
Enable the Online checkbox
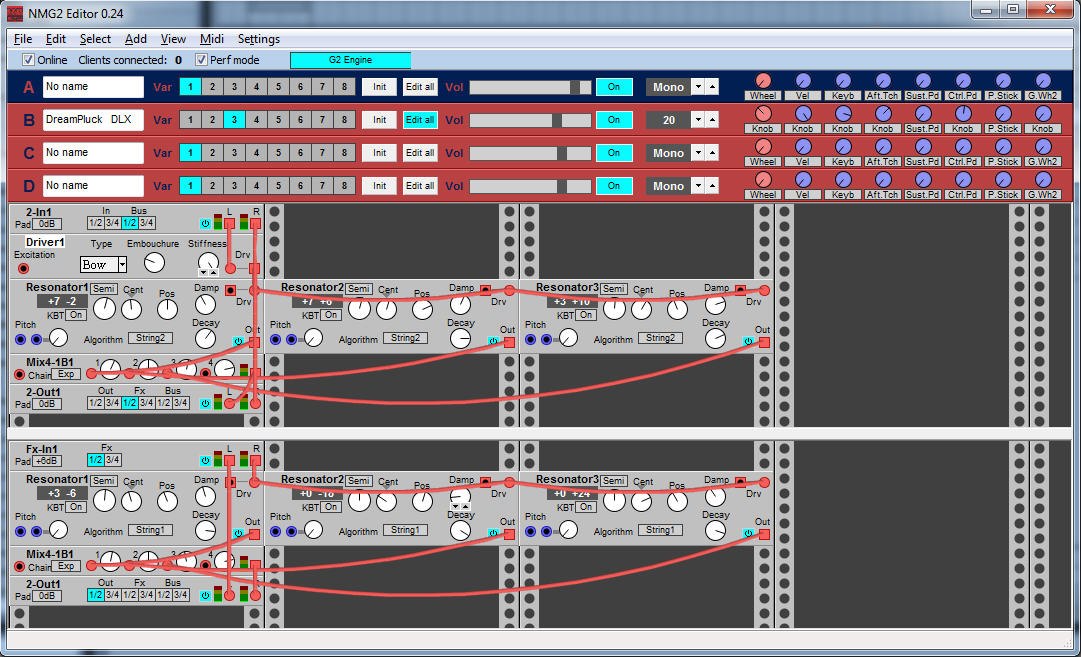click(28, 60)
